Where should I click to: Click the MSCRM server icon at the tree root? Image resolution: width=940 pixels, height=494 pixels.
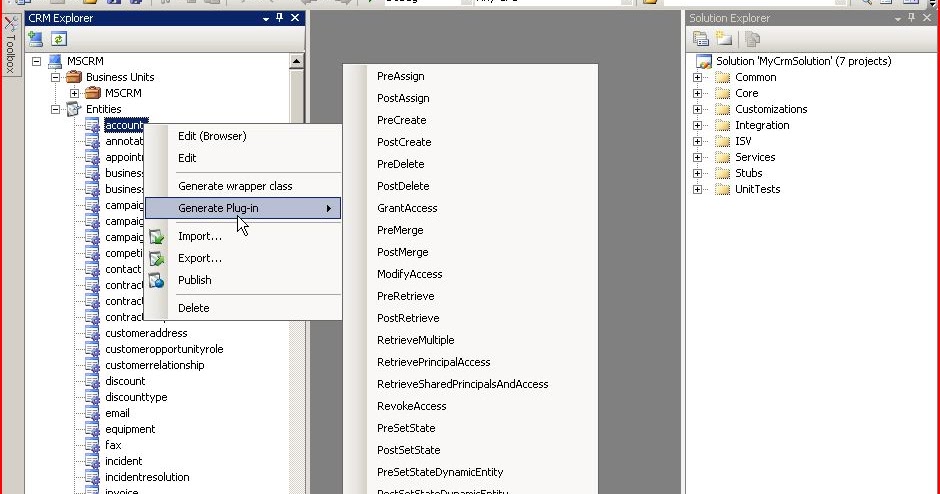pyautogui.click(x=55, y=61)
